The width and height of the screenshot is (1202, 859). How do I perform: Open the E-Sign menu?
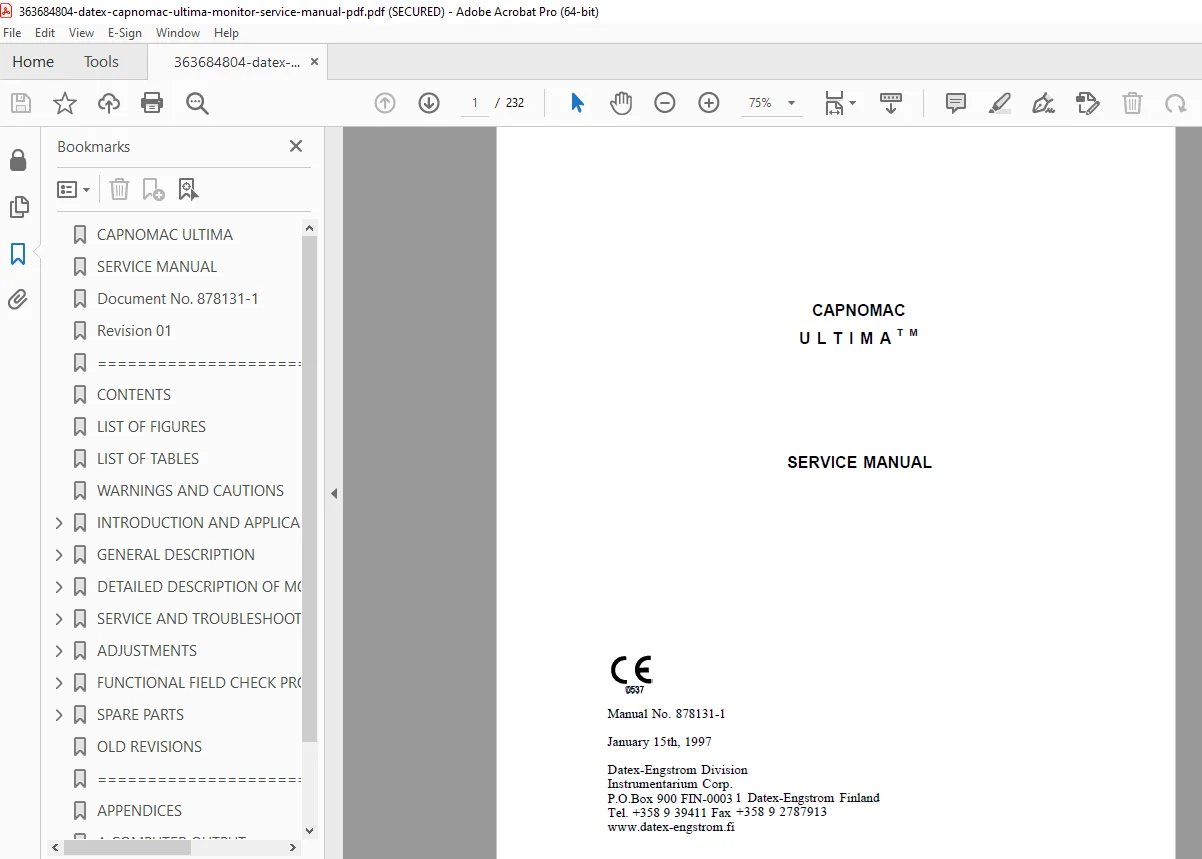point(126,33)
